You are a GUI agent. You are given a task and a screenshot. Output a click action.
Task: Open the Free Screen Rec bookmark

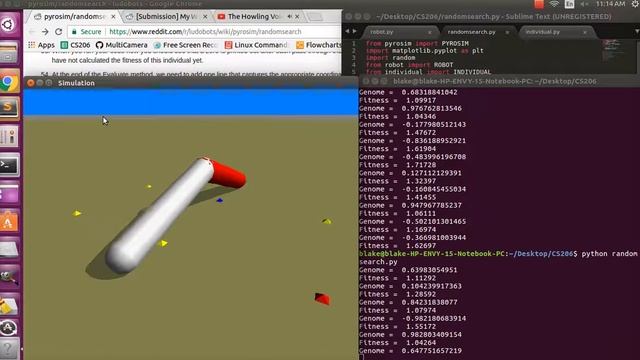tap(184, 45)
